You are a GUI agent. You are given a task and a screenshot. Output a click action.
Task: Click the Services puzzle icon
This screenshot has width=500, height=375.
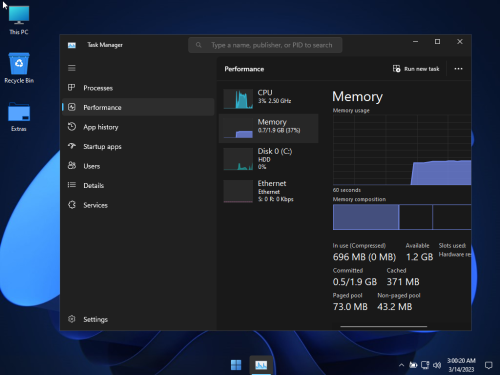pyautogui.click(x=72, y=205)
